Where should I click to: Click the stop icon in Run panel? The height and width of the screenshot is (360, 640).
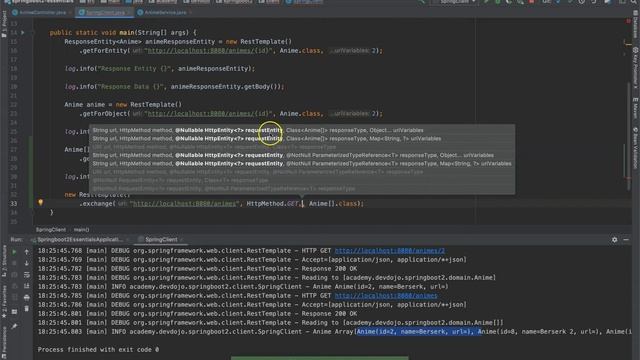click(14, 263)
